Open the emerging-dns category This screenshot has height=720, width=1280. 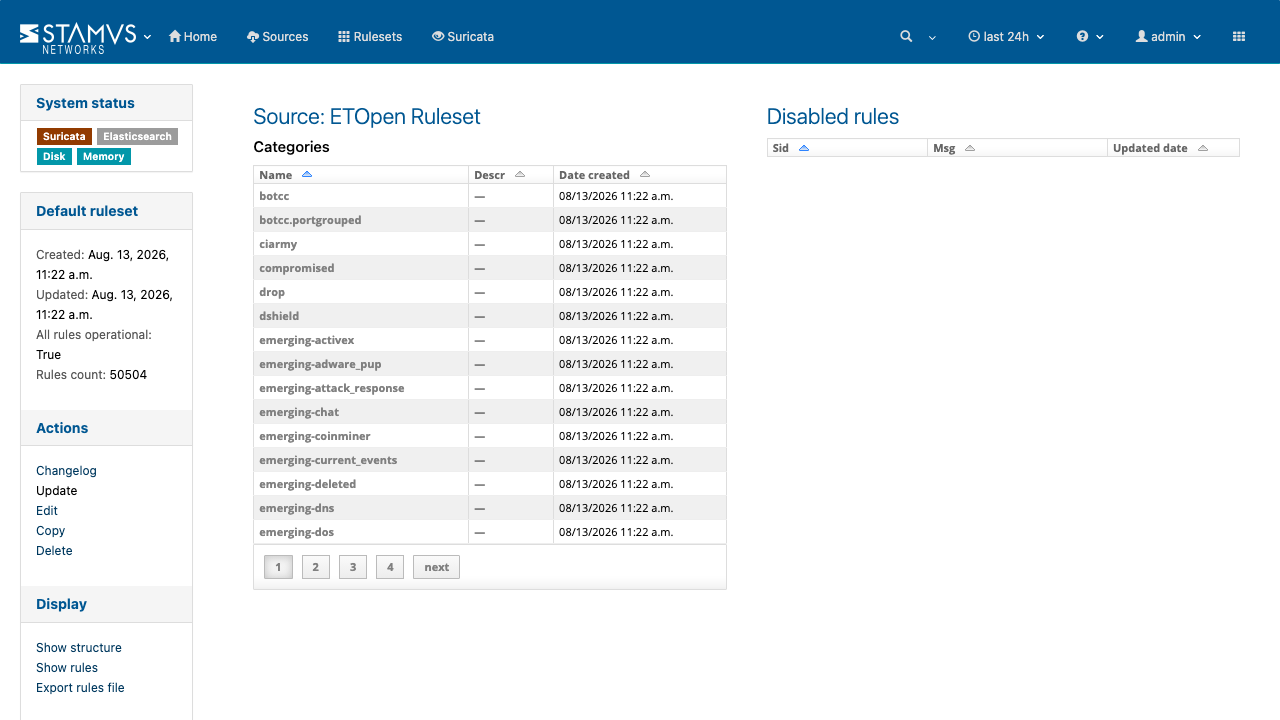(297, 508)
